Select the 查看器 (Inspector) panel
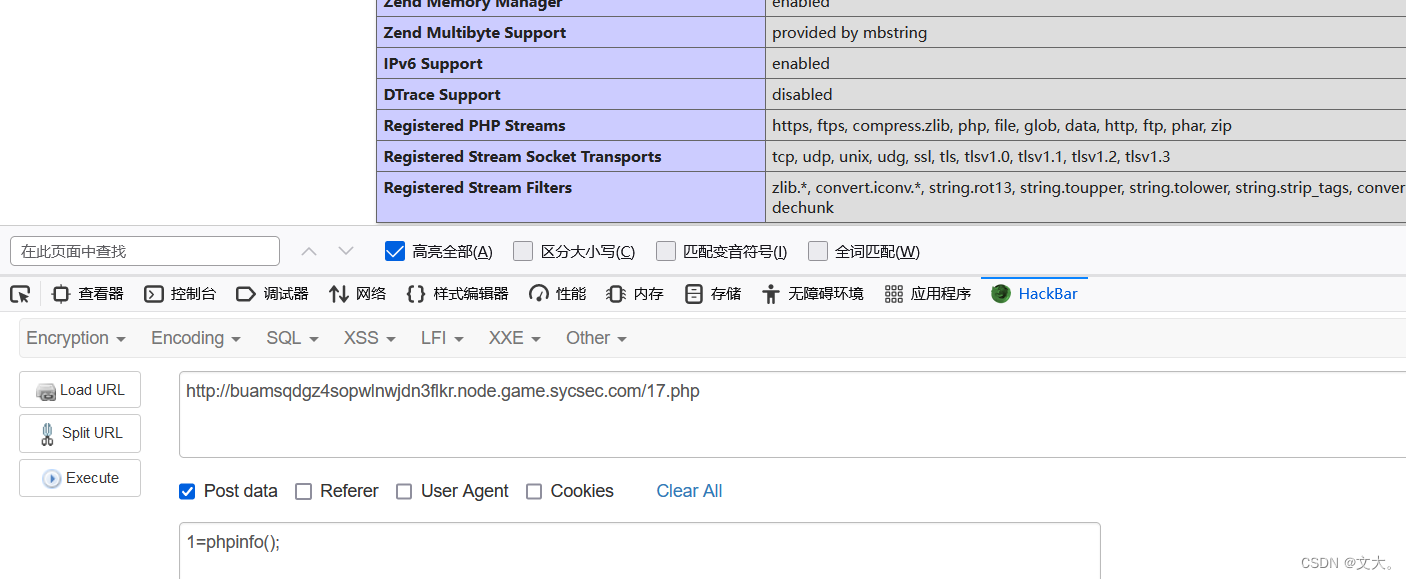 (x=89, y=293)
